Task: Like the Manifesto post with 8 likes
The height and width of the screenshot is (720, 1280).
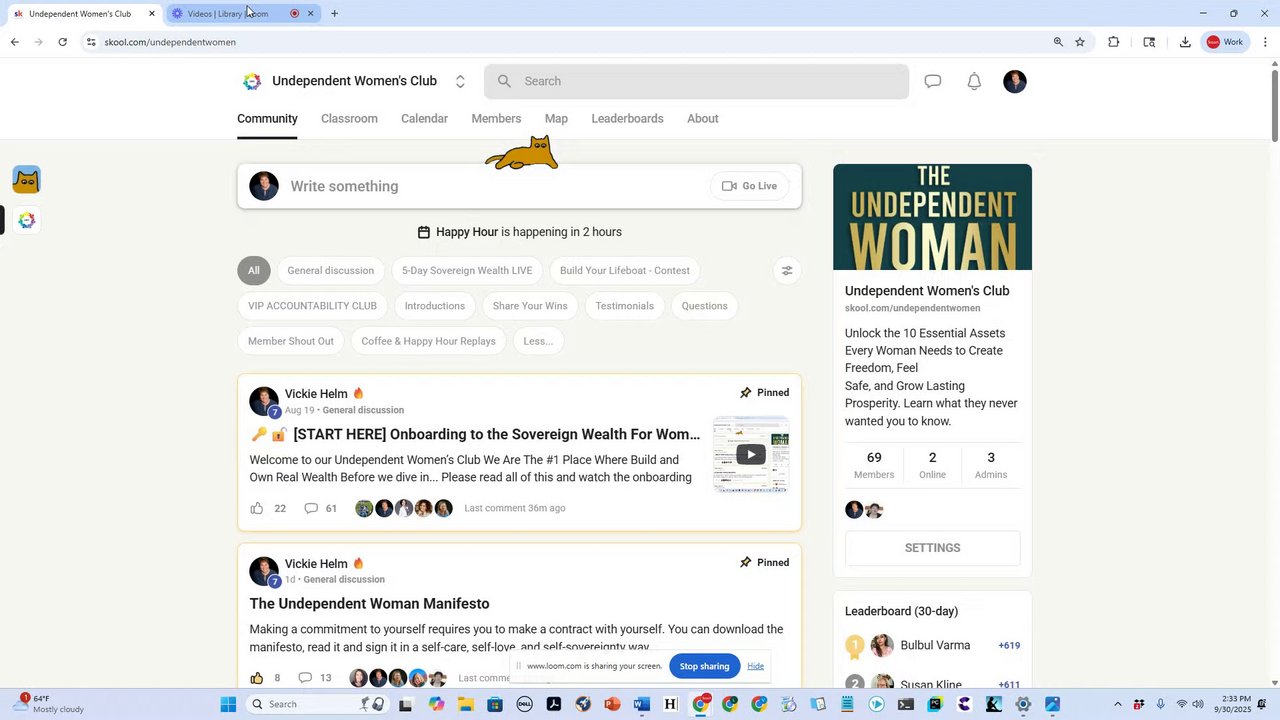Action: (x=257, y=678)
